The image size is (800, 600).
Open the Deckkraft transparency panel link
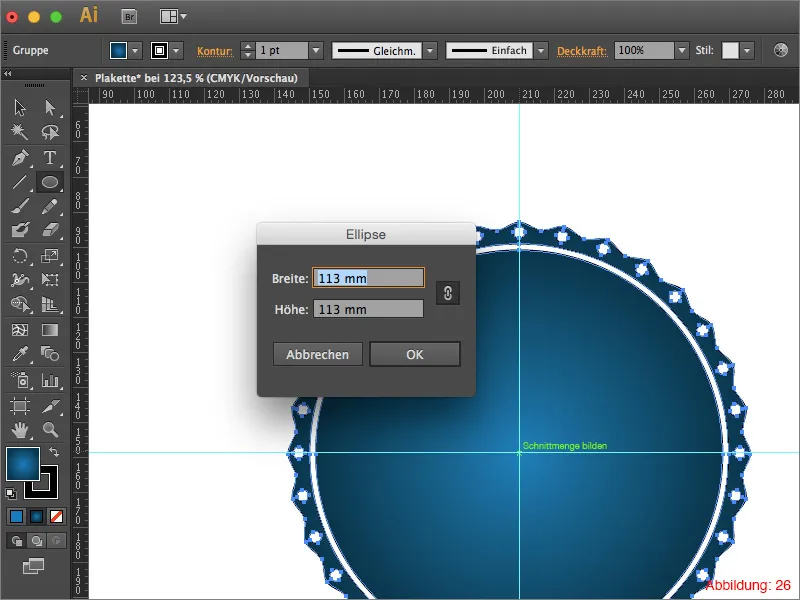coord(582,51)
